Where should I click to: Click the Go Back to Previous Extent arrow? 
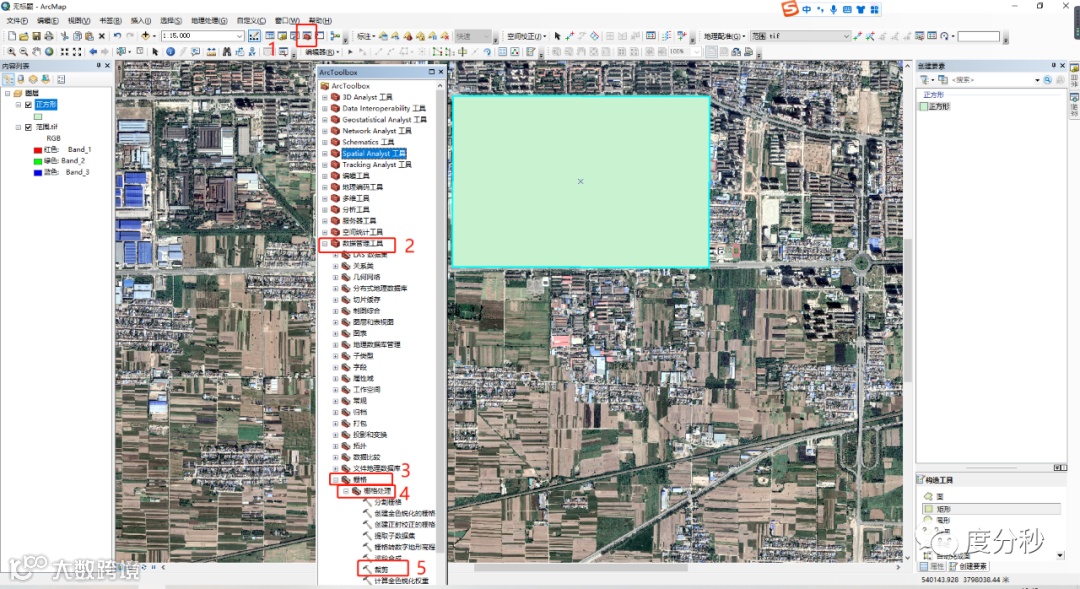93,52
